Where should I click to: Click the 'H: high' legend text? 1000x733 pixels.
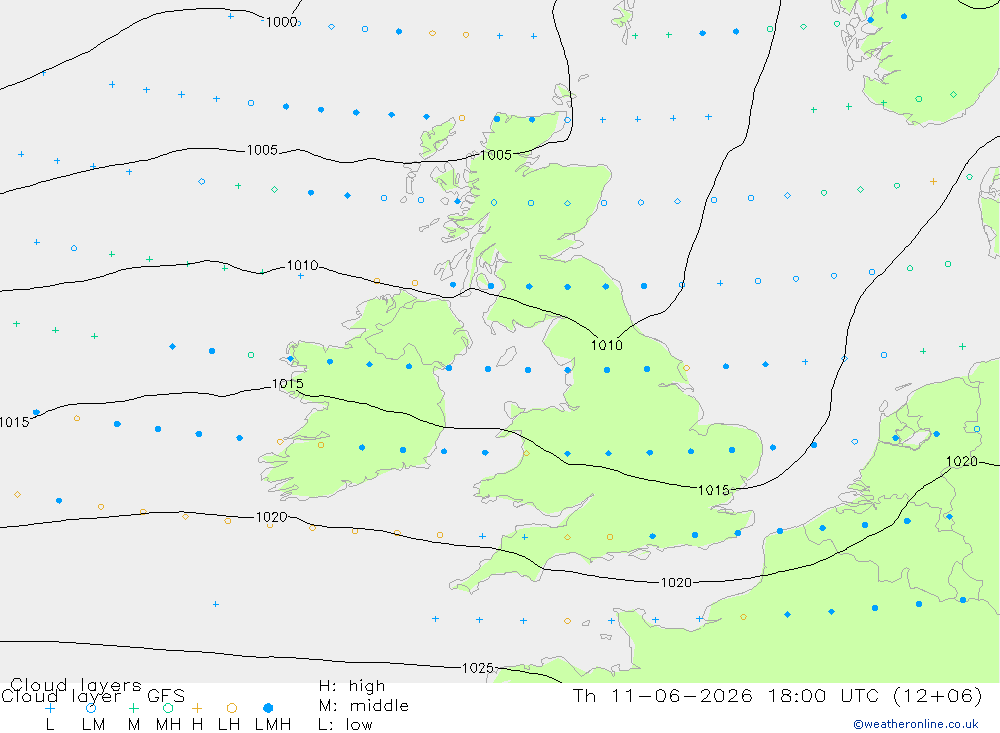pyautogui.click(x=352, y=686)
